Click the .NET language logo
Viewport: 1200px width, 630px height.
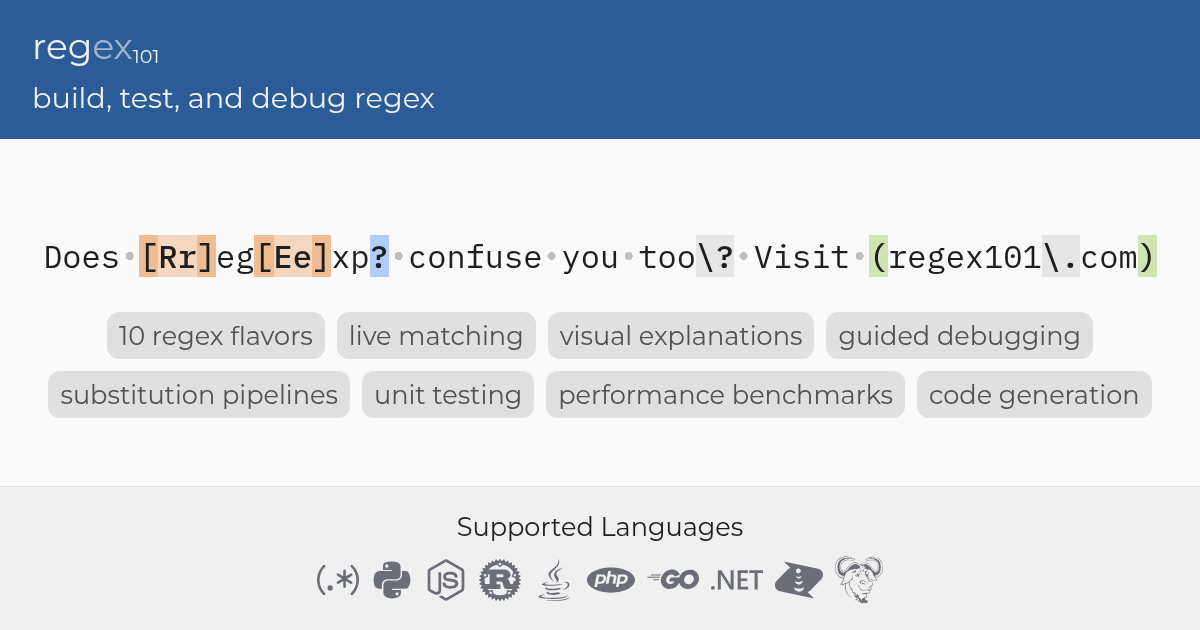click(x=737, y=580)
